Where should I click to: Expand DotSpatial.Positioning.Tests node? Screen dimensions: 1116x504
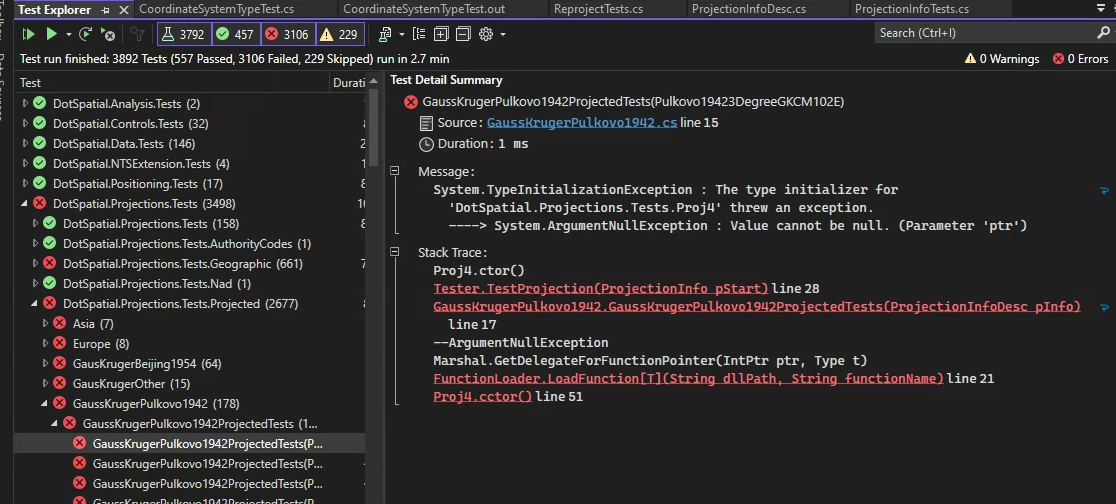coord(26,184)
